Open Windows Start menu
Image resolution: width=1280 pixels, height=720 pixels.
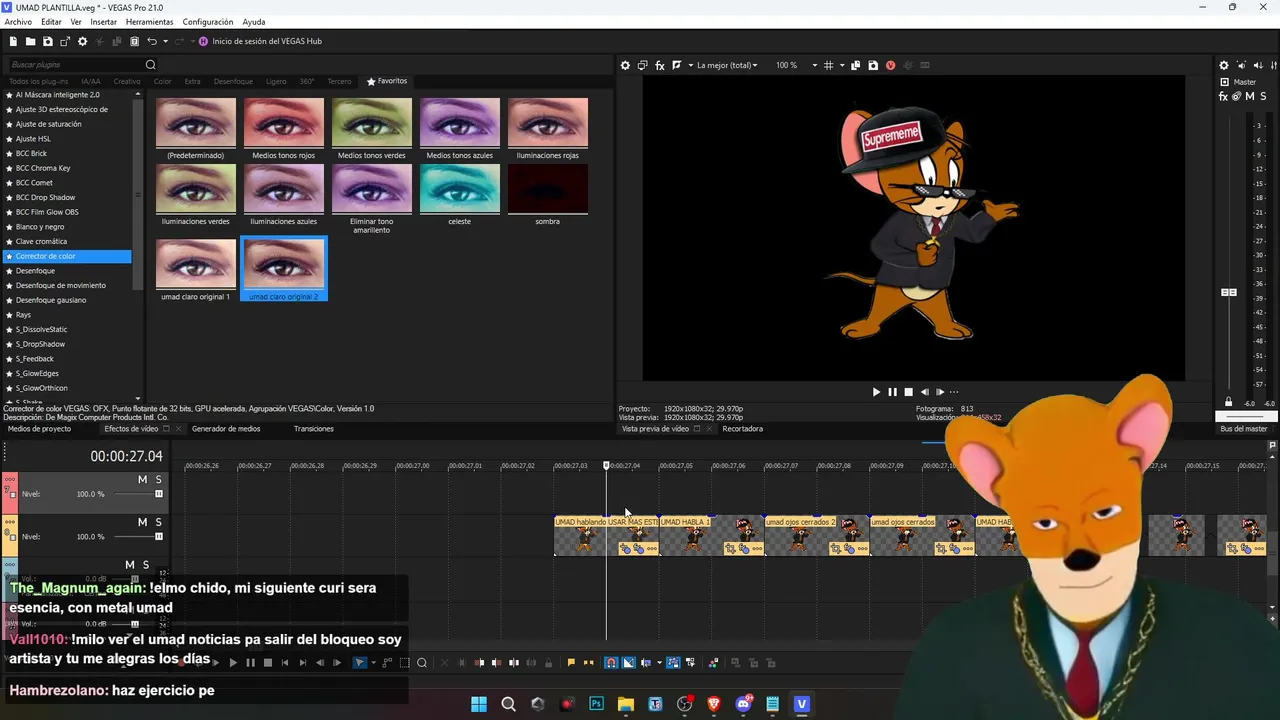pos(479,704)
